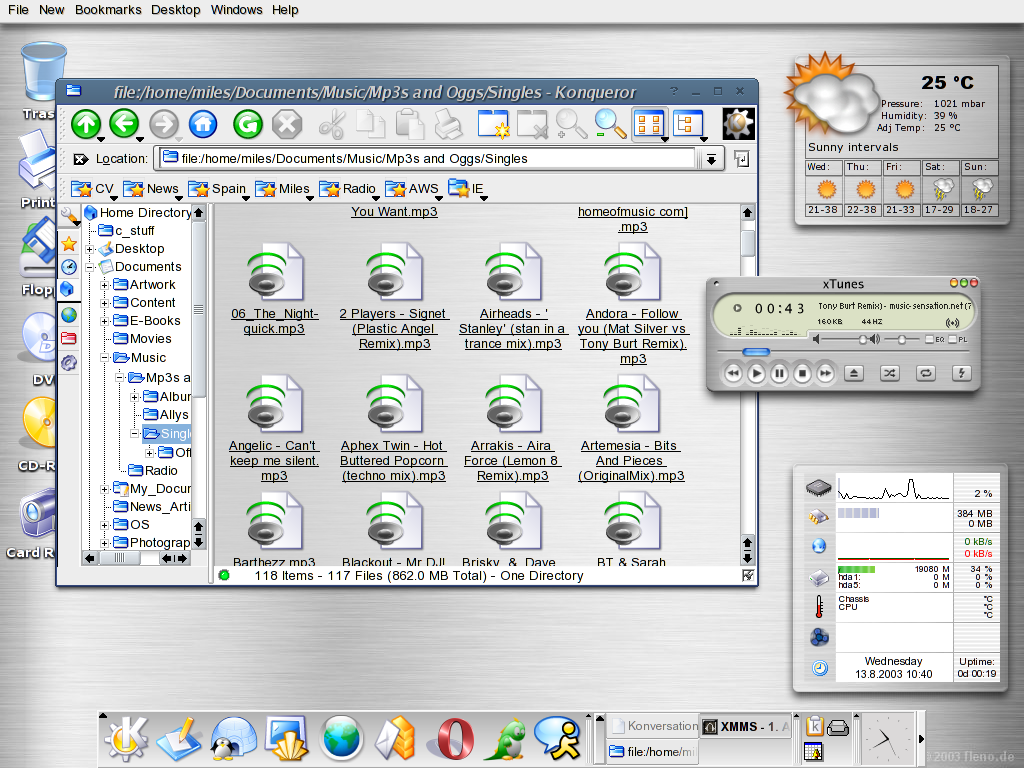Reload the folder with the green refresh icon
Viewport: 1024px width, 768px height.
point(248,123)
